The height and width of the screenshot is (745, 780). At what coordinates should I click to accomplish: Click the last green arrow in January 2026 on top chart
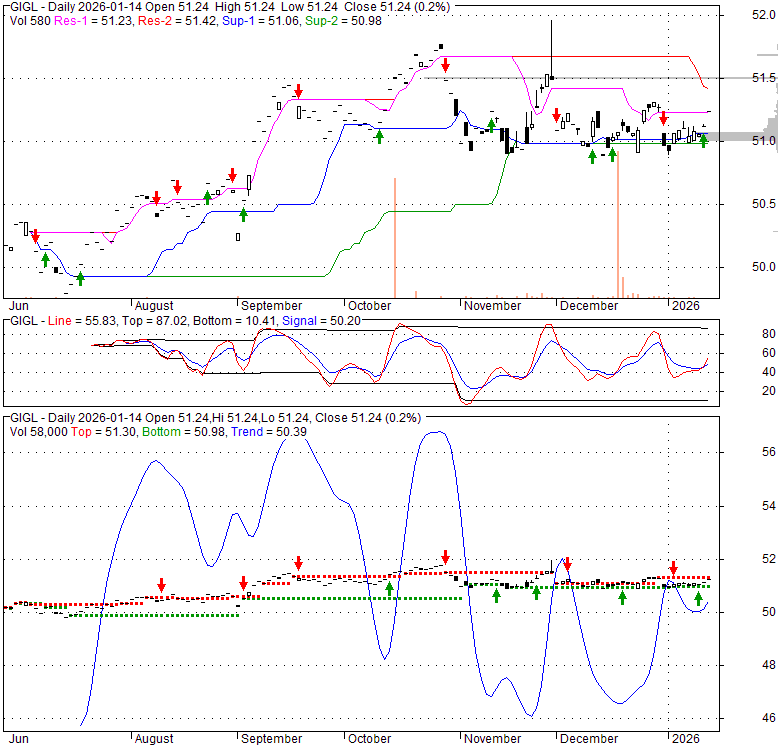[x=703, y=141]
